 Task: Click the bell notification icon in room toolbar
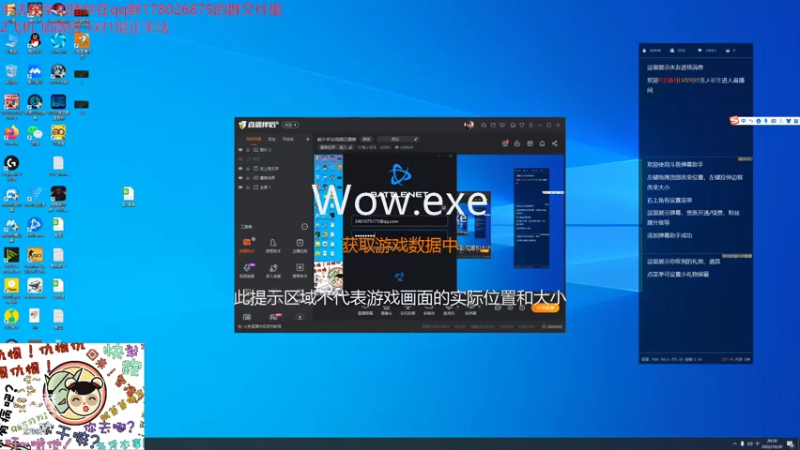click(542, 143)
